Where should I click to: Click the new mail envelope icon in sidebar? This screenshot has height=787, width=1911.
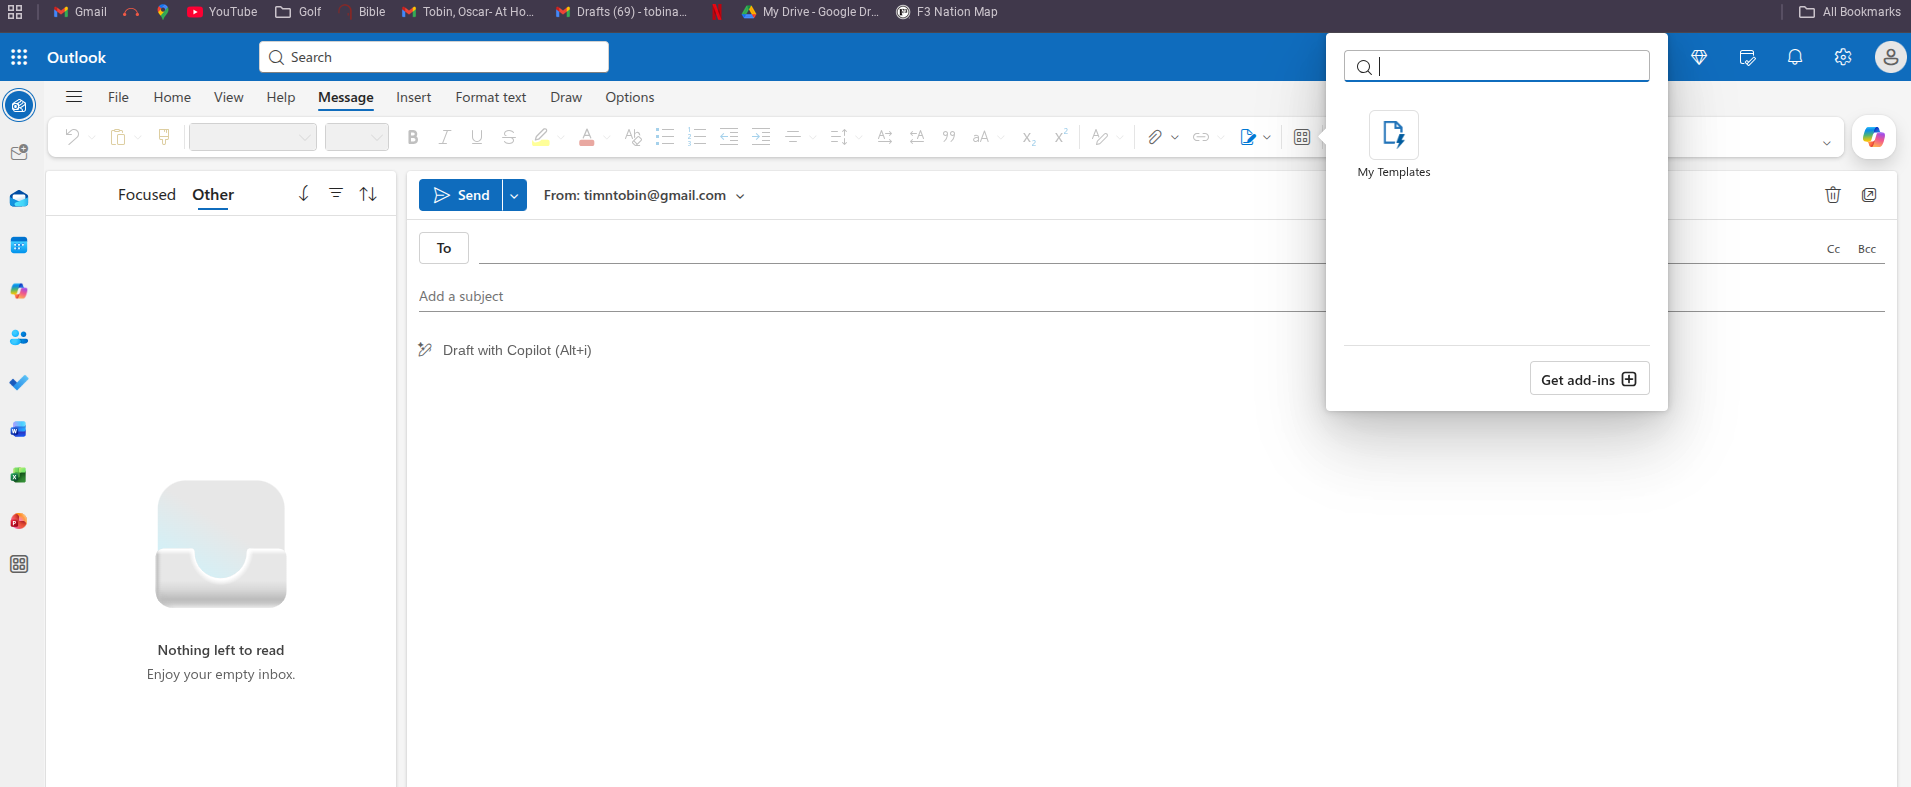tap(19, 153)
